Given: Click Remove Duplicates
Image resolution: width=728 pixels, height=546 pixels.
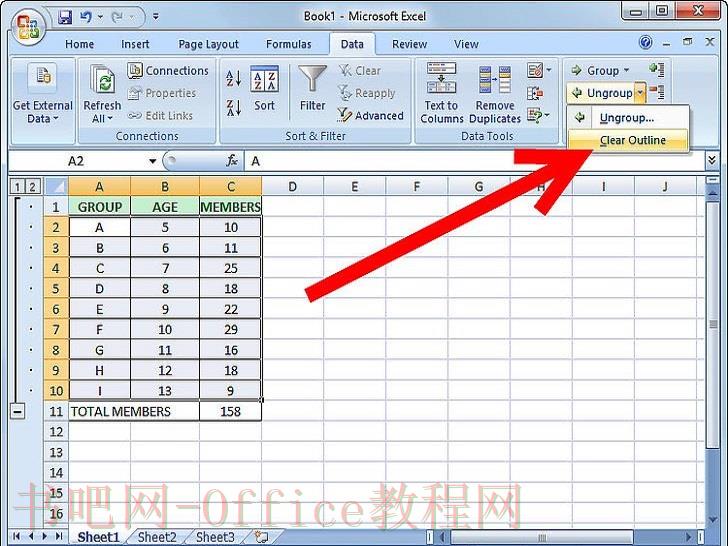Looking at the screenshot, I should pos(495,93).
